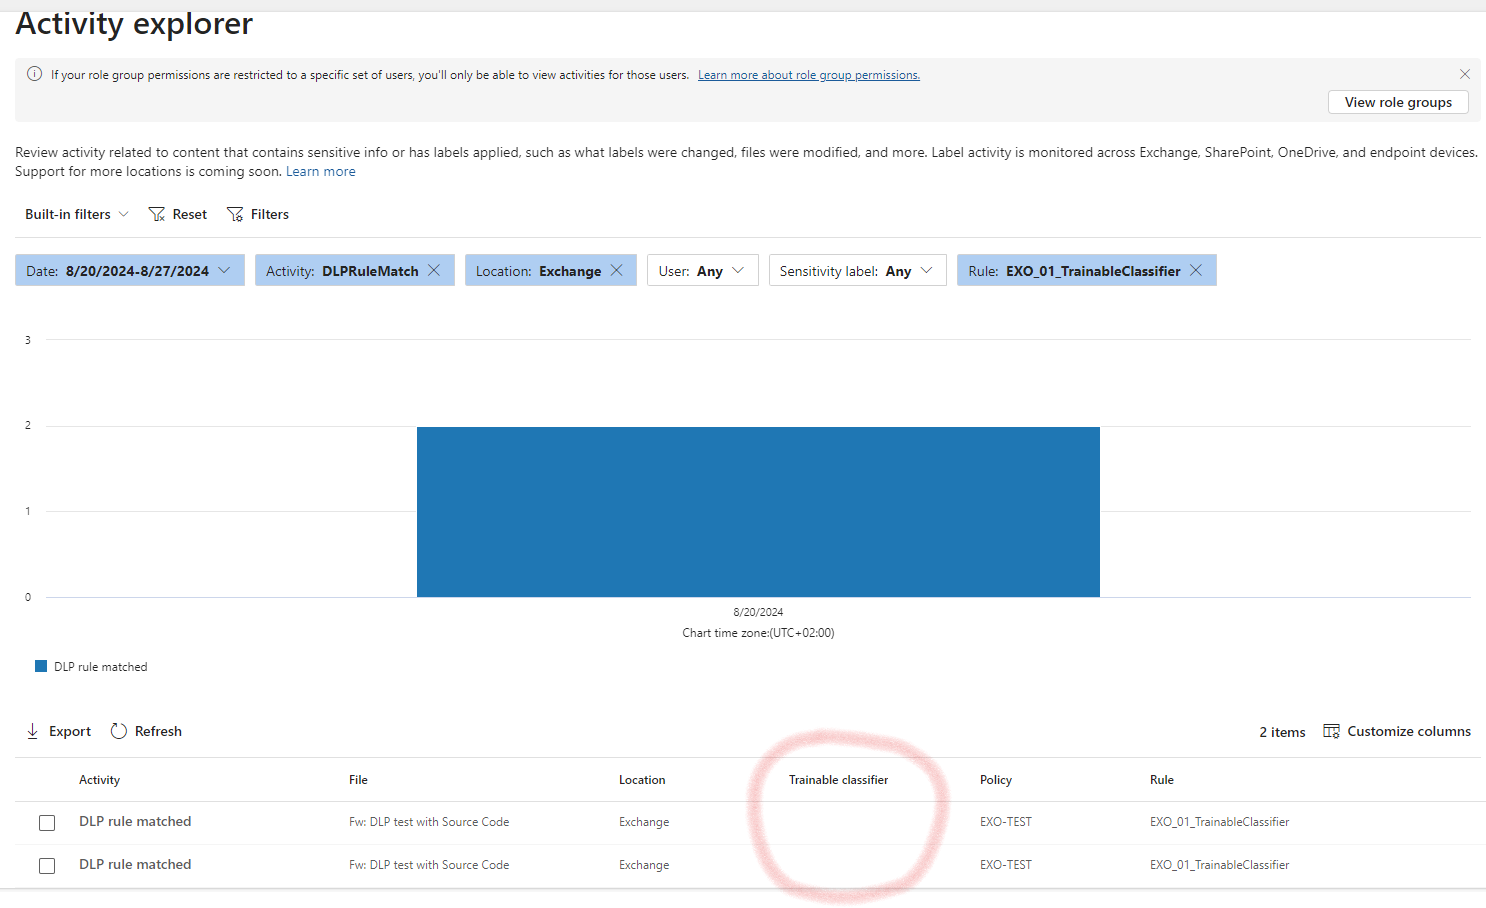Click the View role groups button

(x=1397, y=101)
